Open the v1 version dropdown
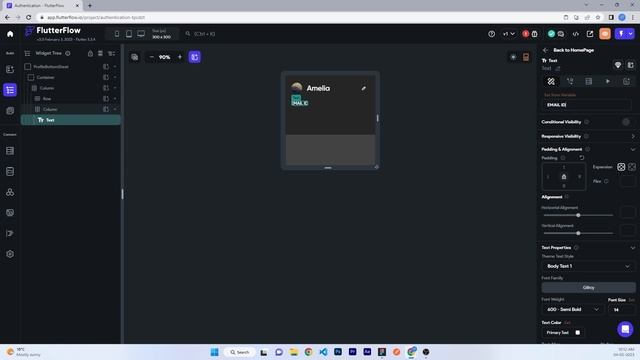 [509, 34]
